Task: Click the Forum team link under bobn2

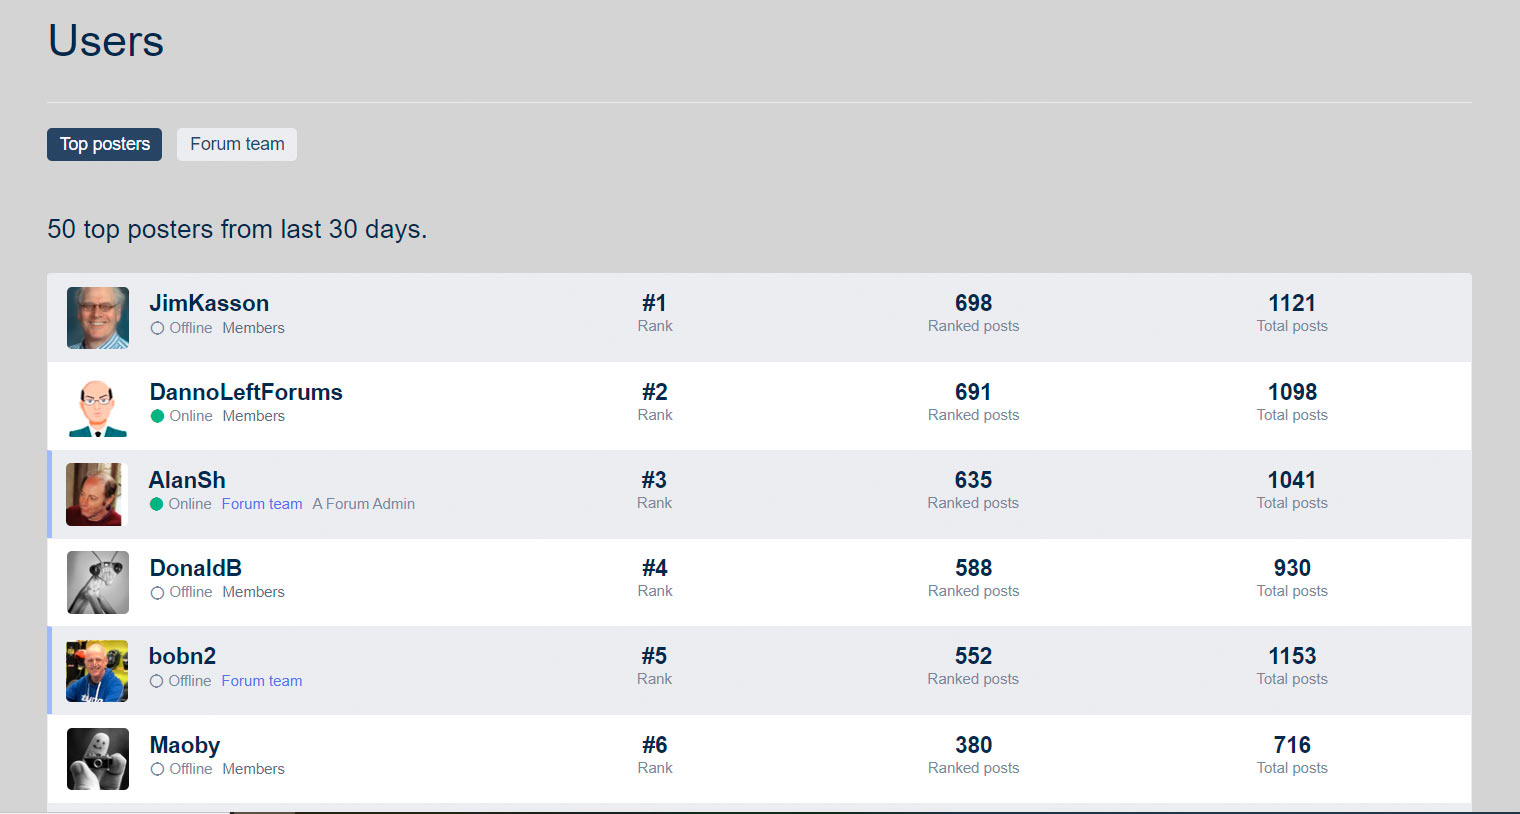Action: tap(262, 681)
